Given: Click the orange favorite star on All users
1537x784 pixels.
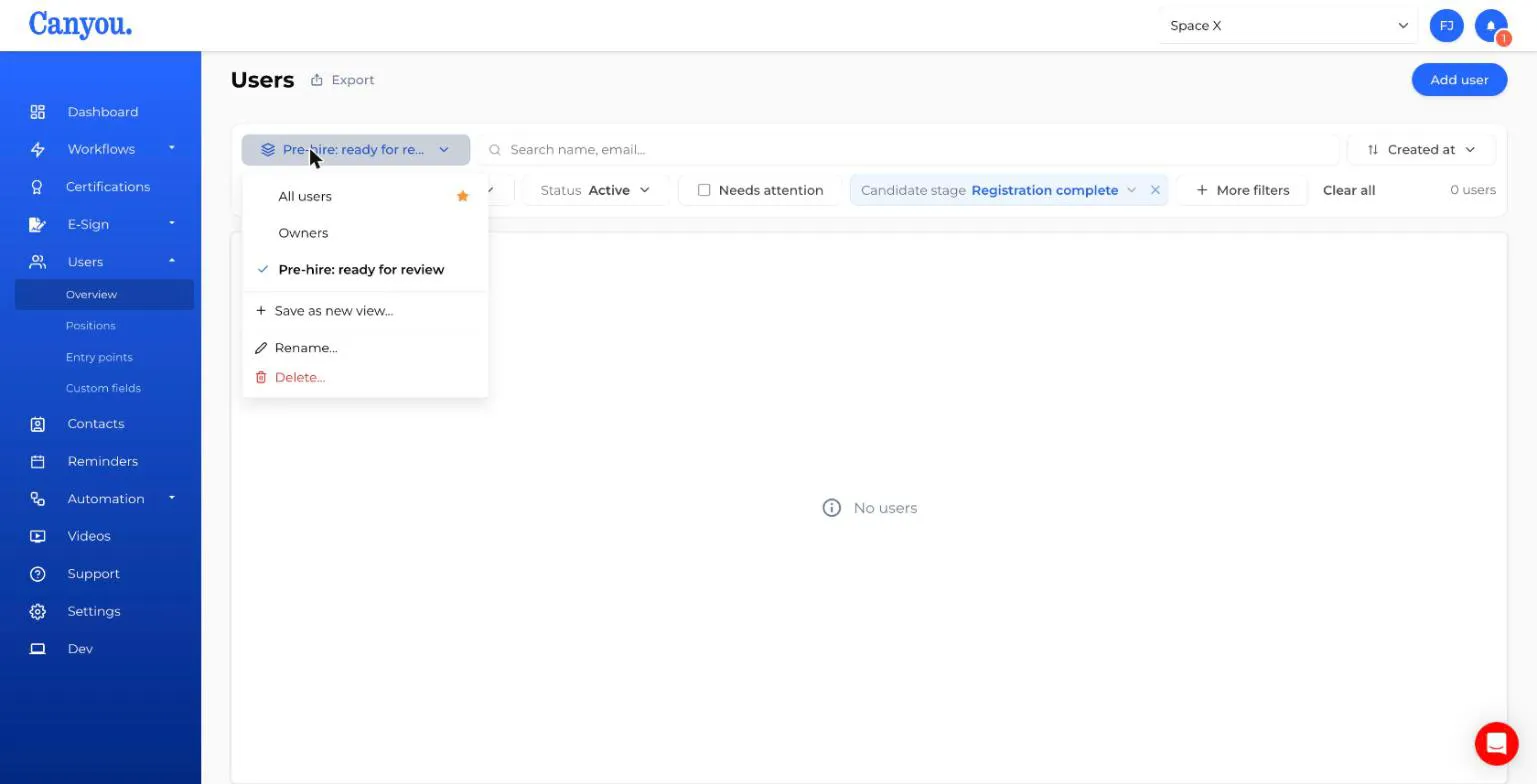Looking at the screenshot, I should tap(462, 196).
